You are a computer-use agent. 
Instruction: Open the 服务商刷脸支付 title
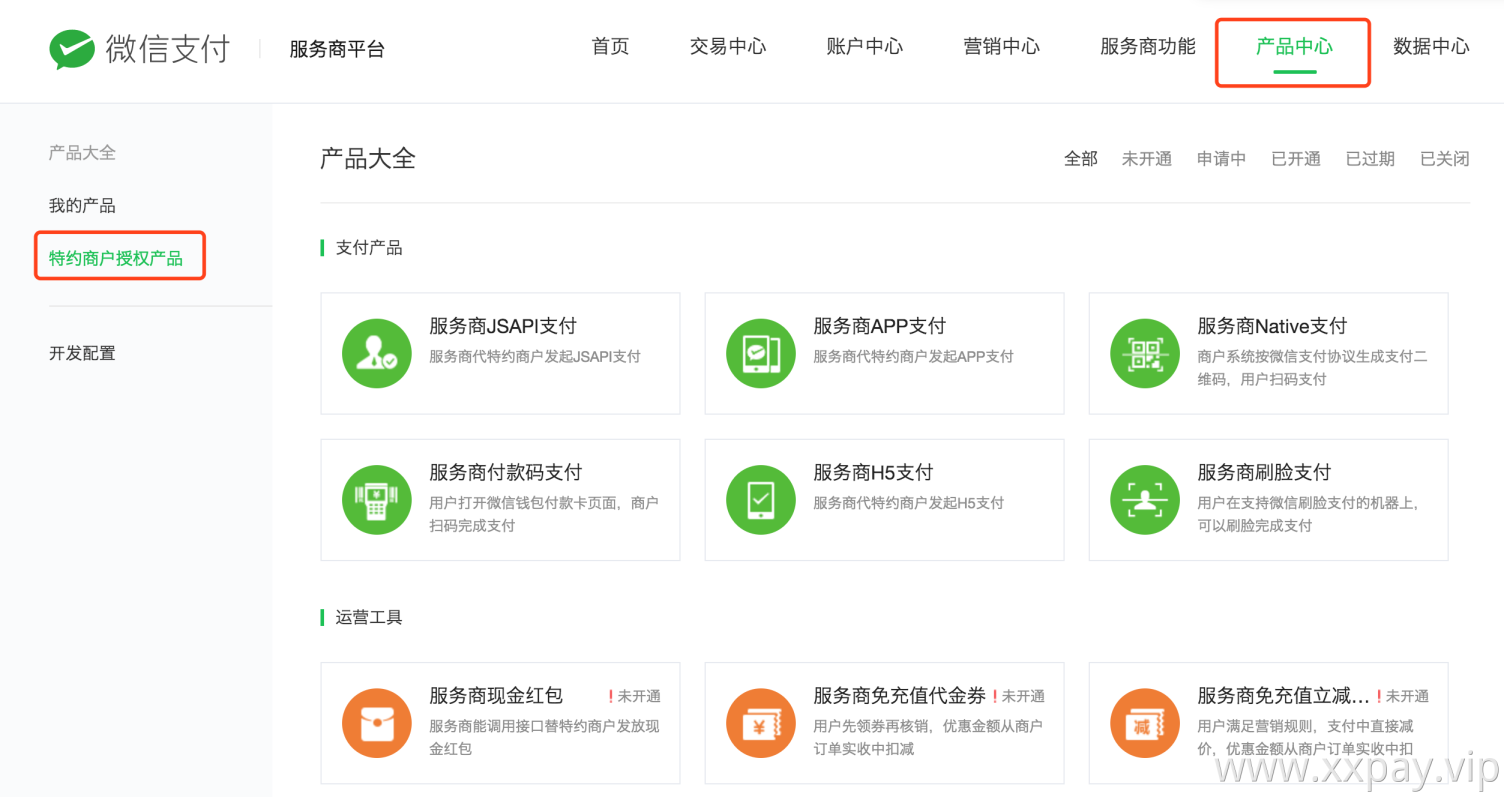pos(1264,473)
